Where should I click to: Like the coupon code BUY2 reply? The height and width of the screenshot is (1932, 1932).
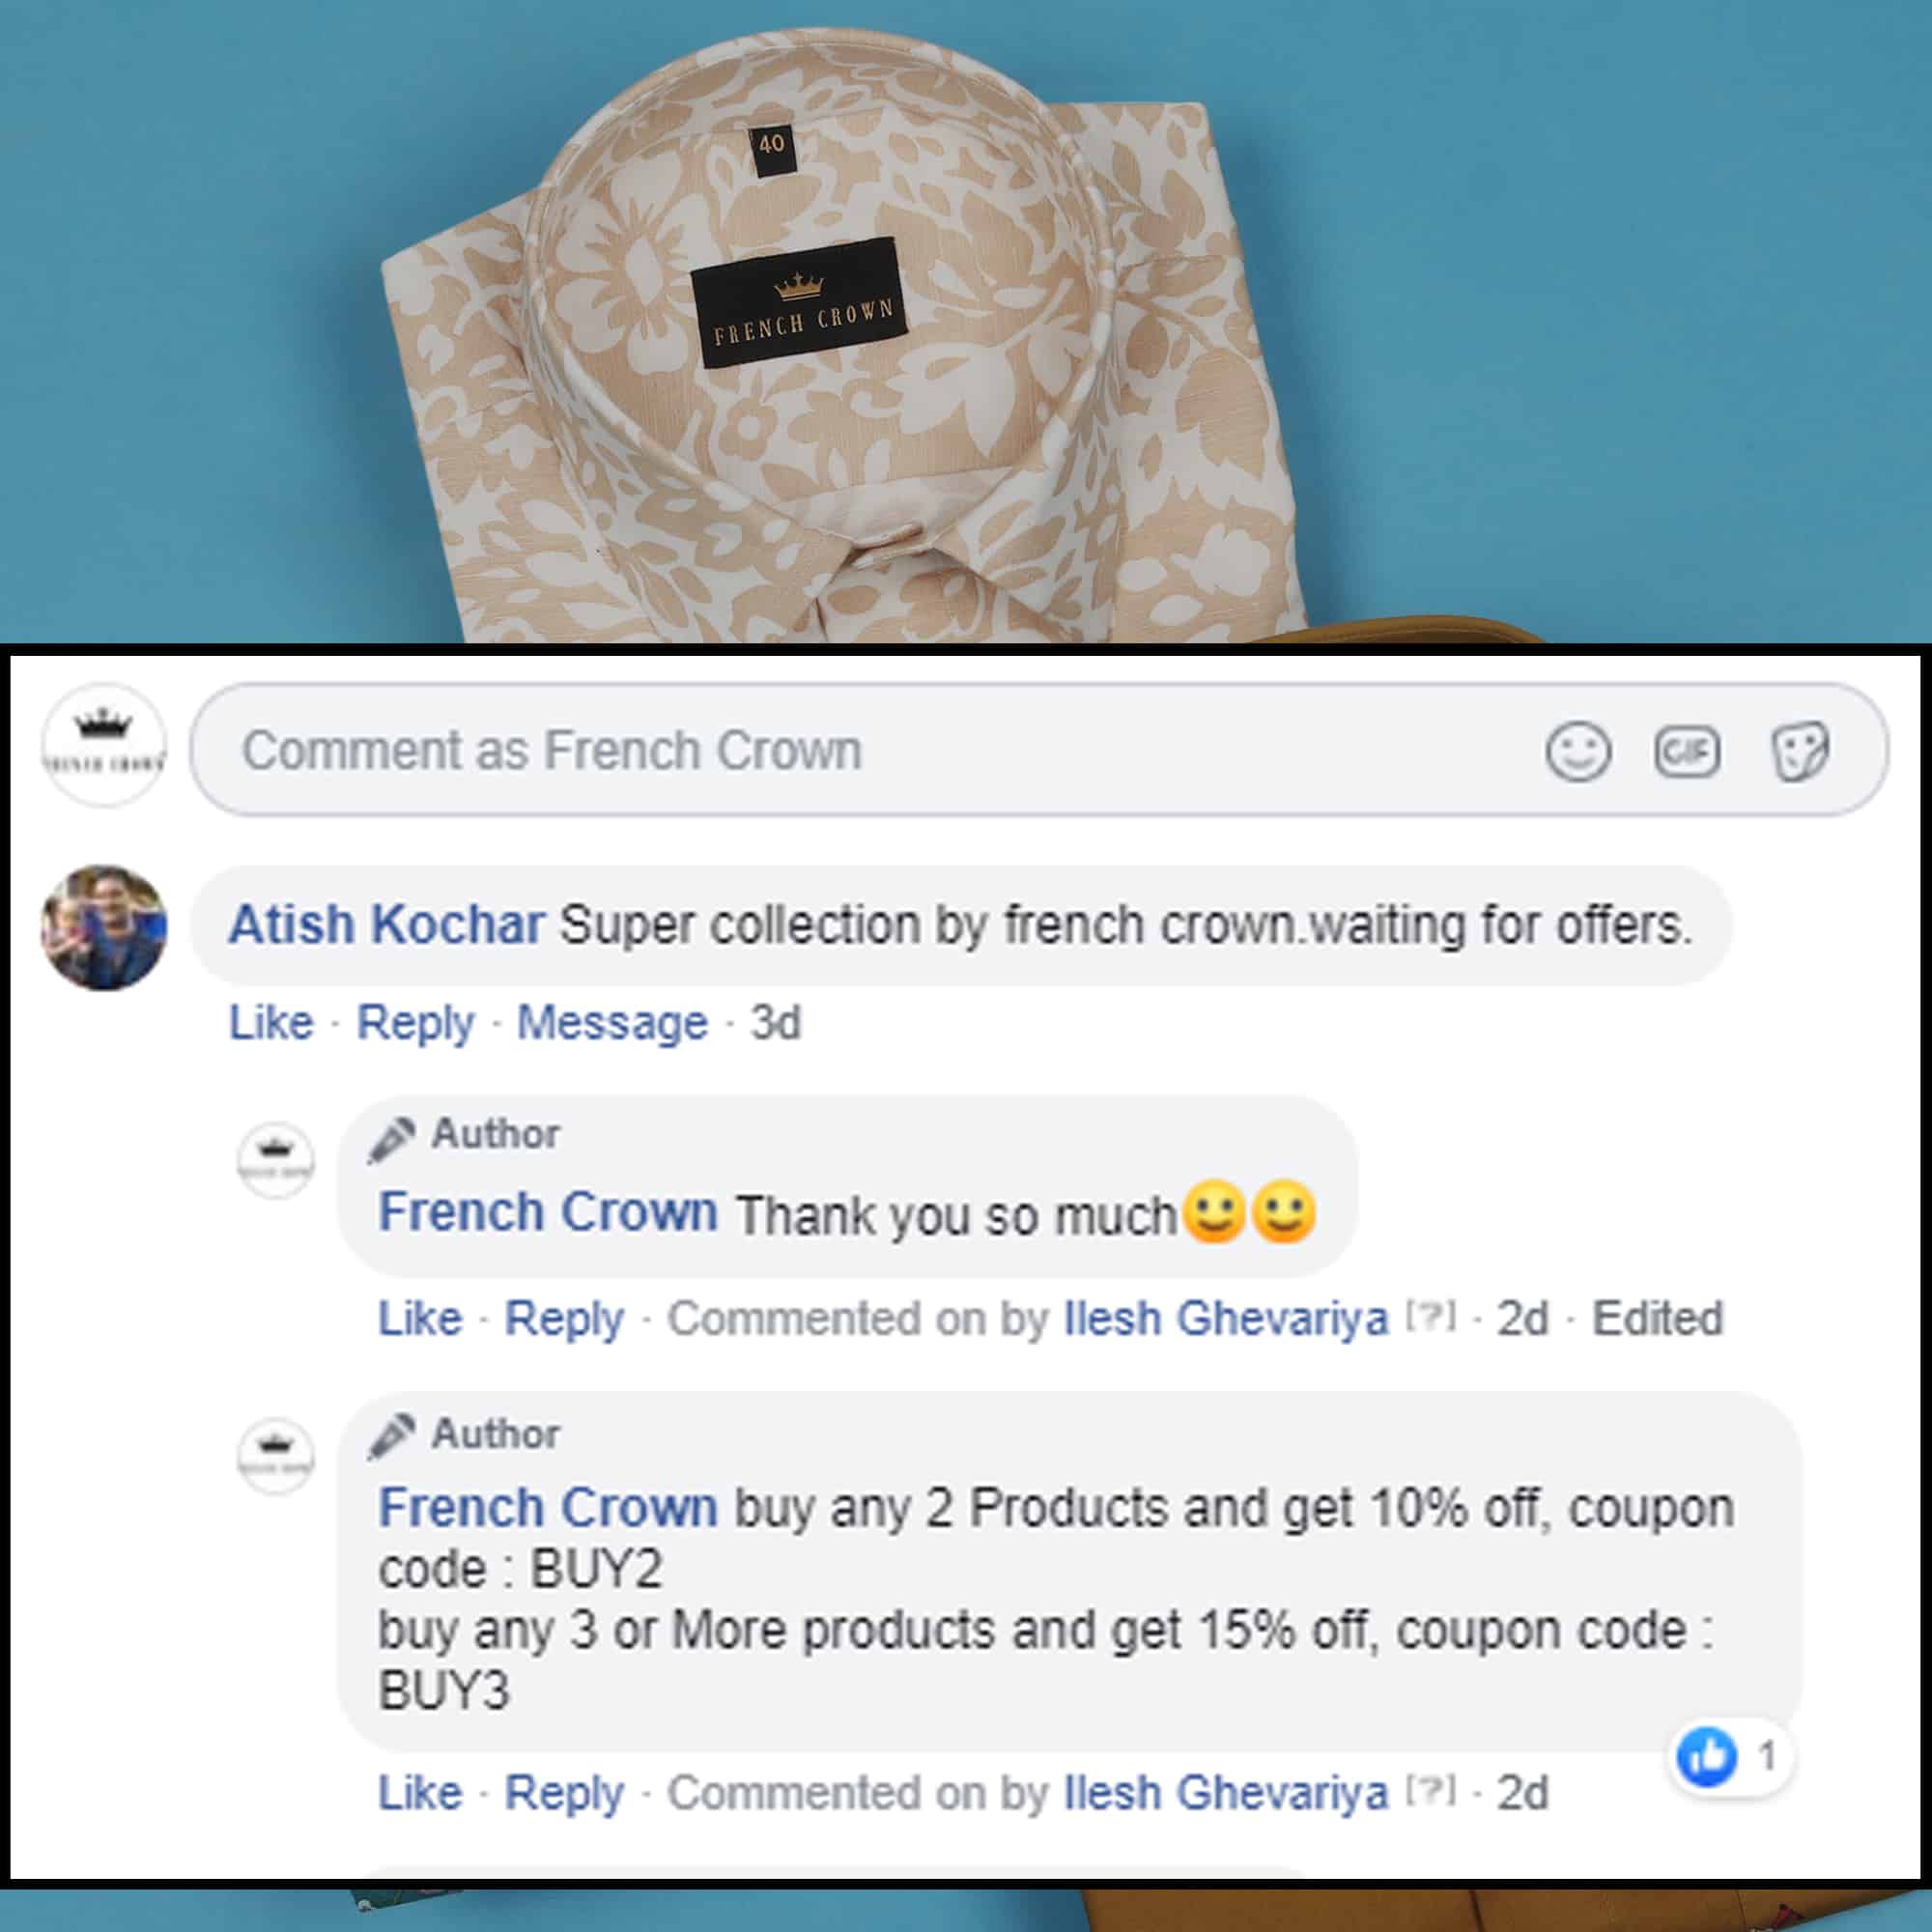tap(420, 1792)
